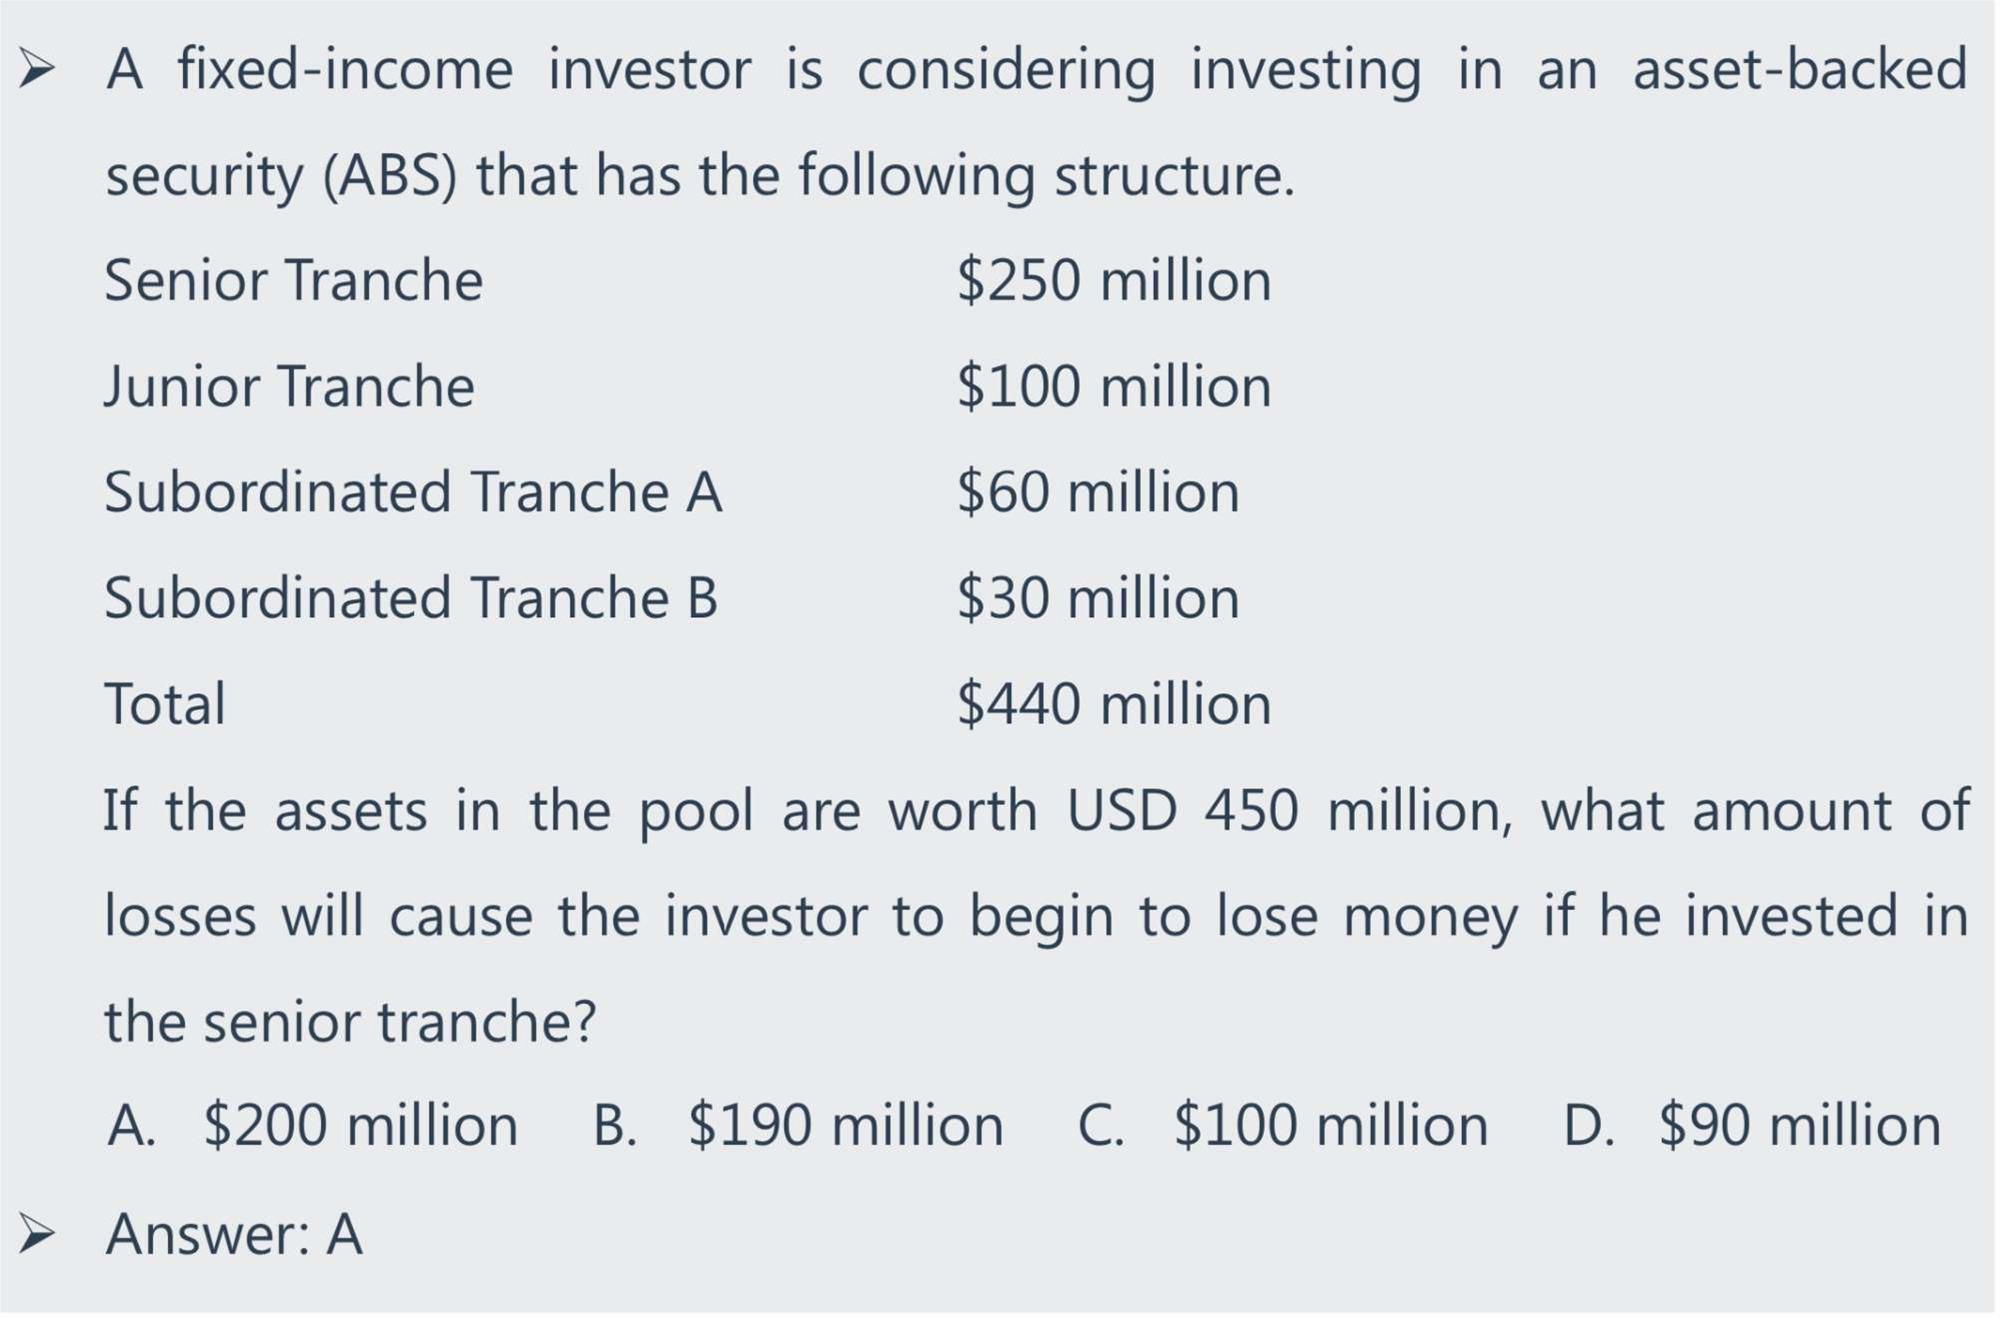Click the $250 million senior amount

(1114, 280)
